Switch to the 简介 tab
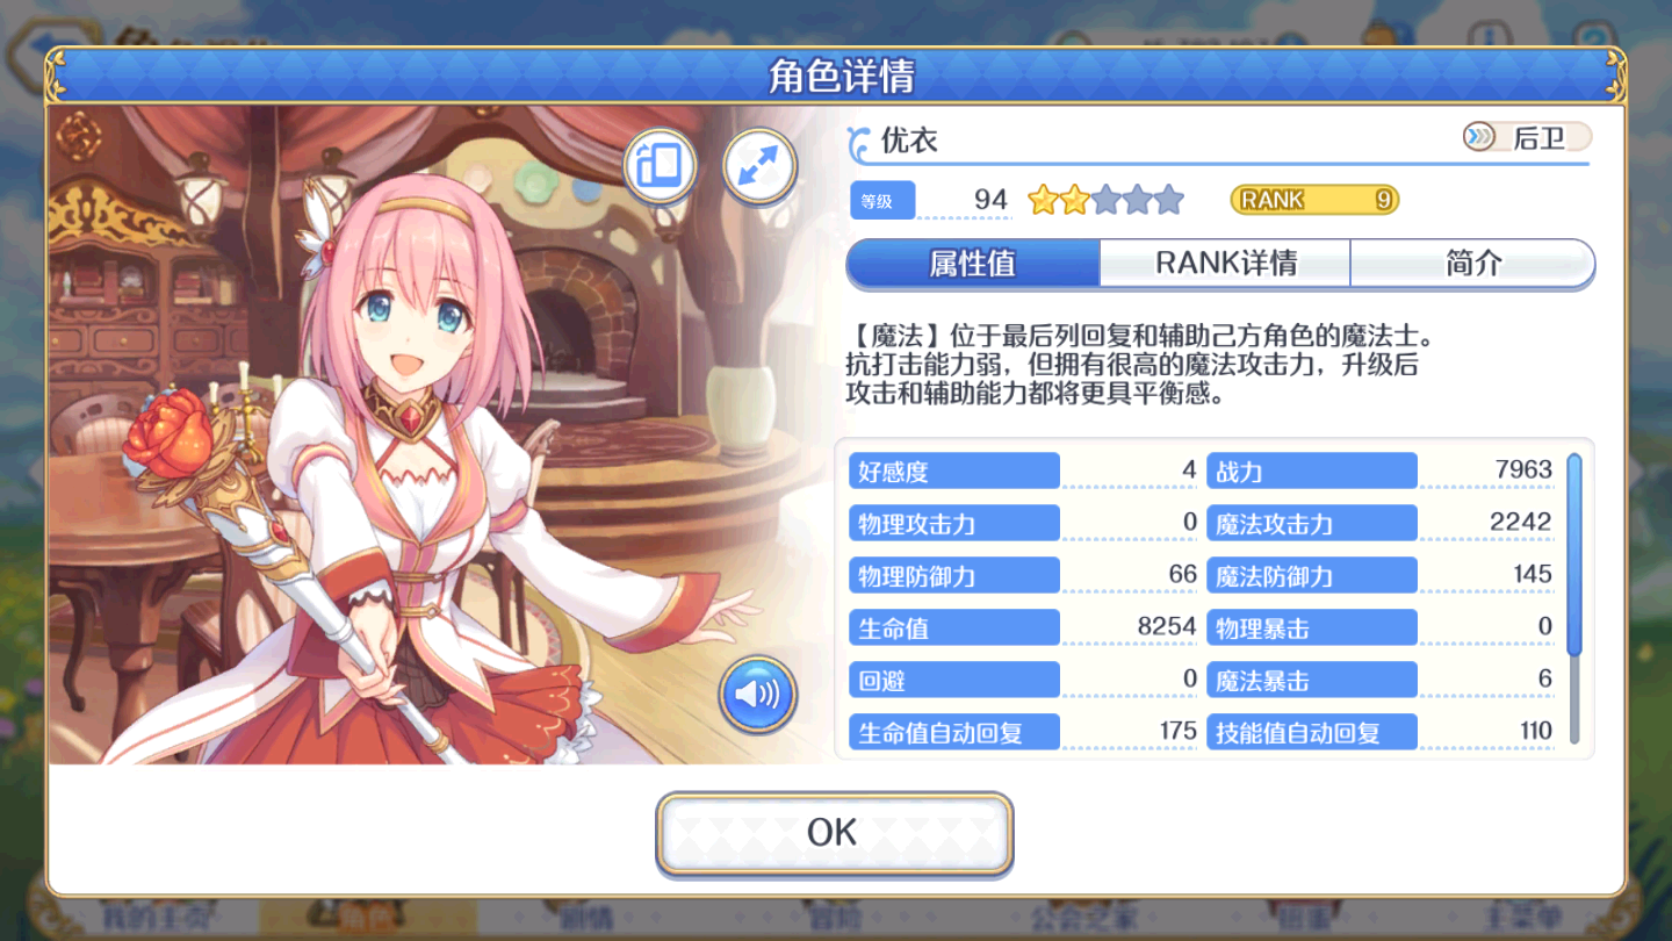 [1472, 263]
